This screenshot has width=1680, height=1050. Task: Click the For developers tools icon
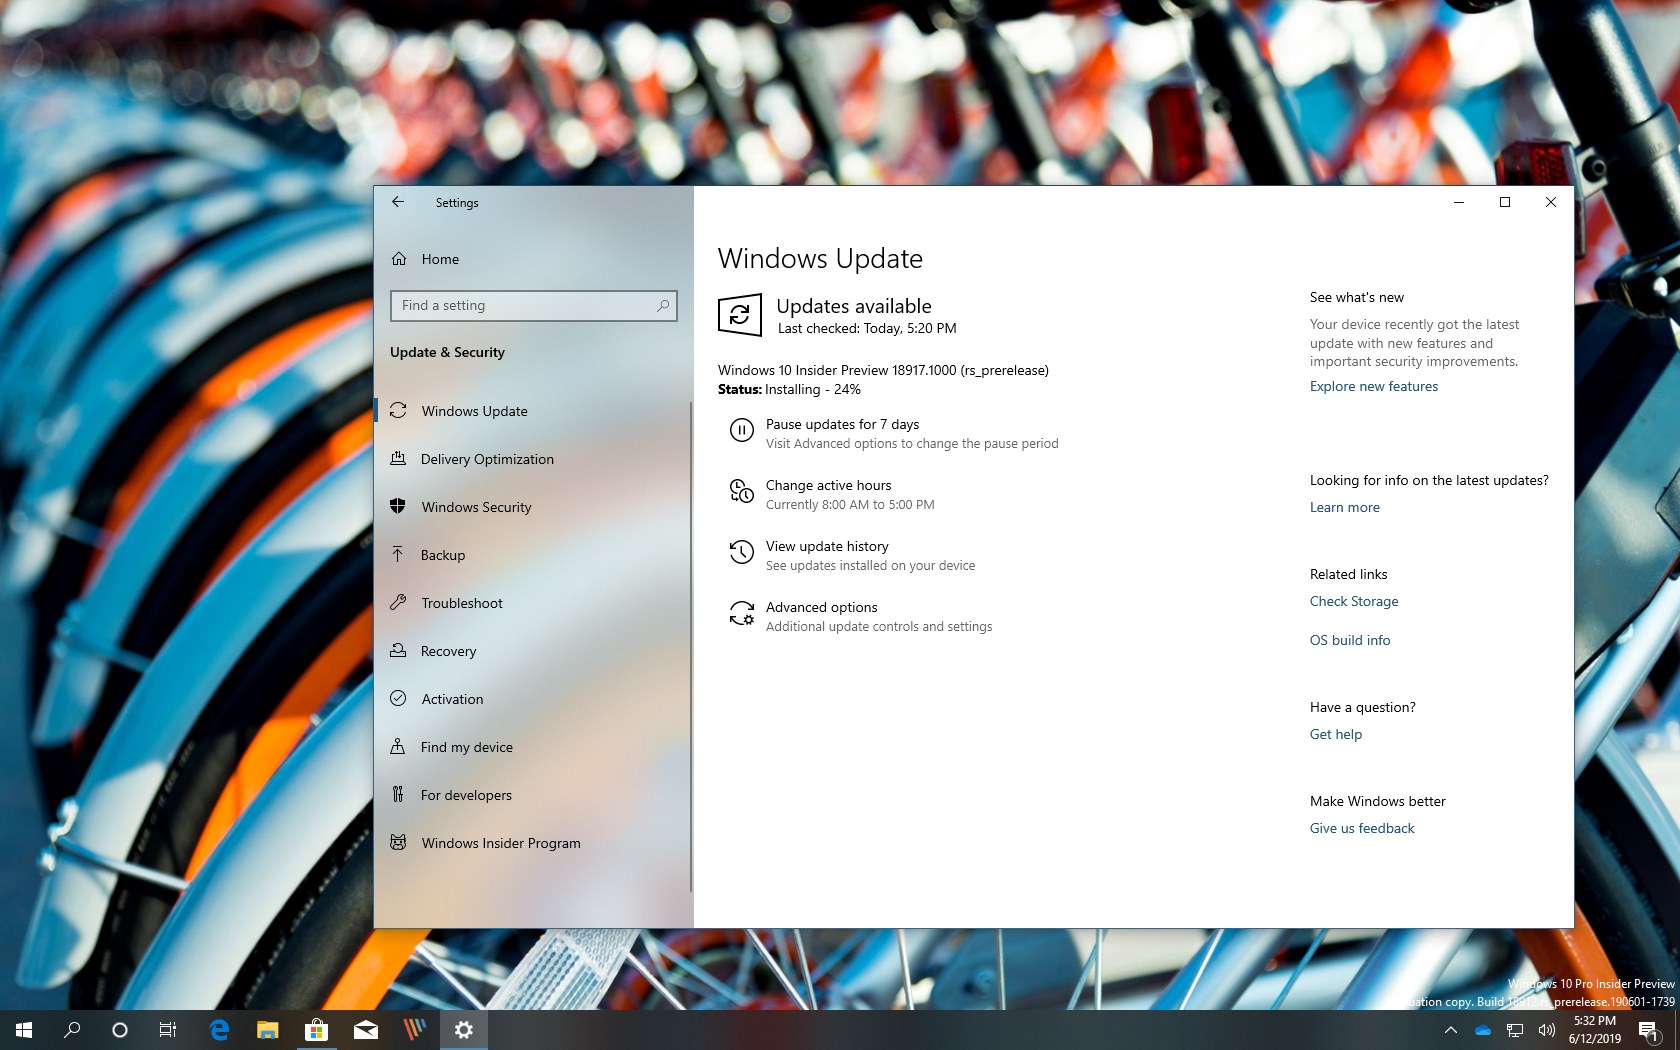point(398,794)
